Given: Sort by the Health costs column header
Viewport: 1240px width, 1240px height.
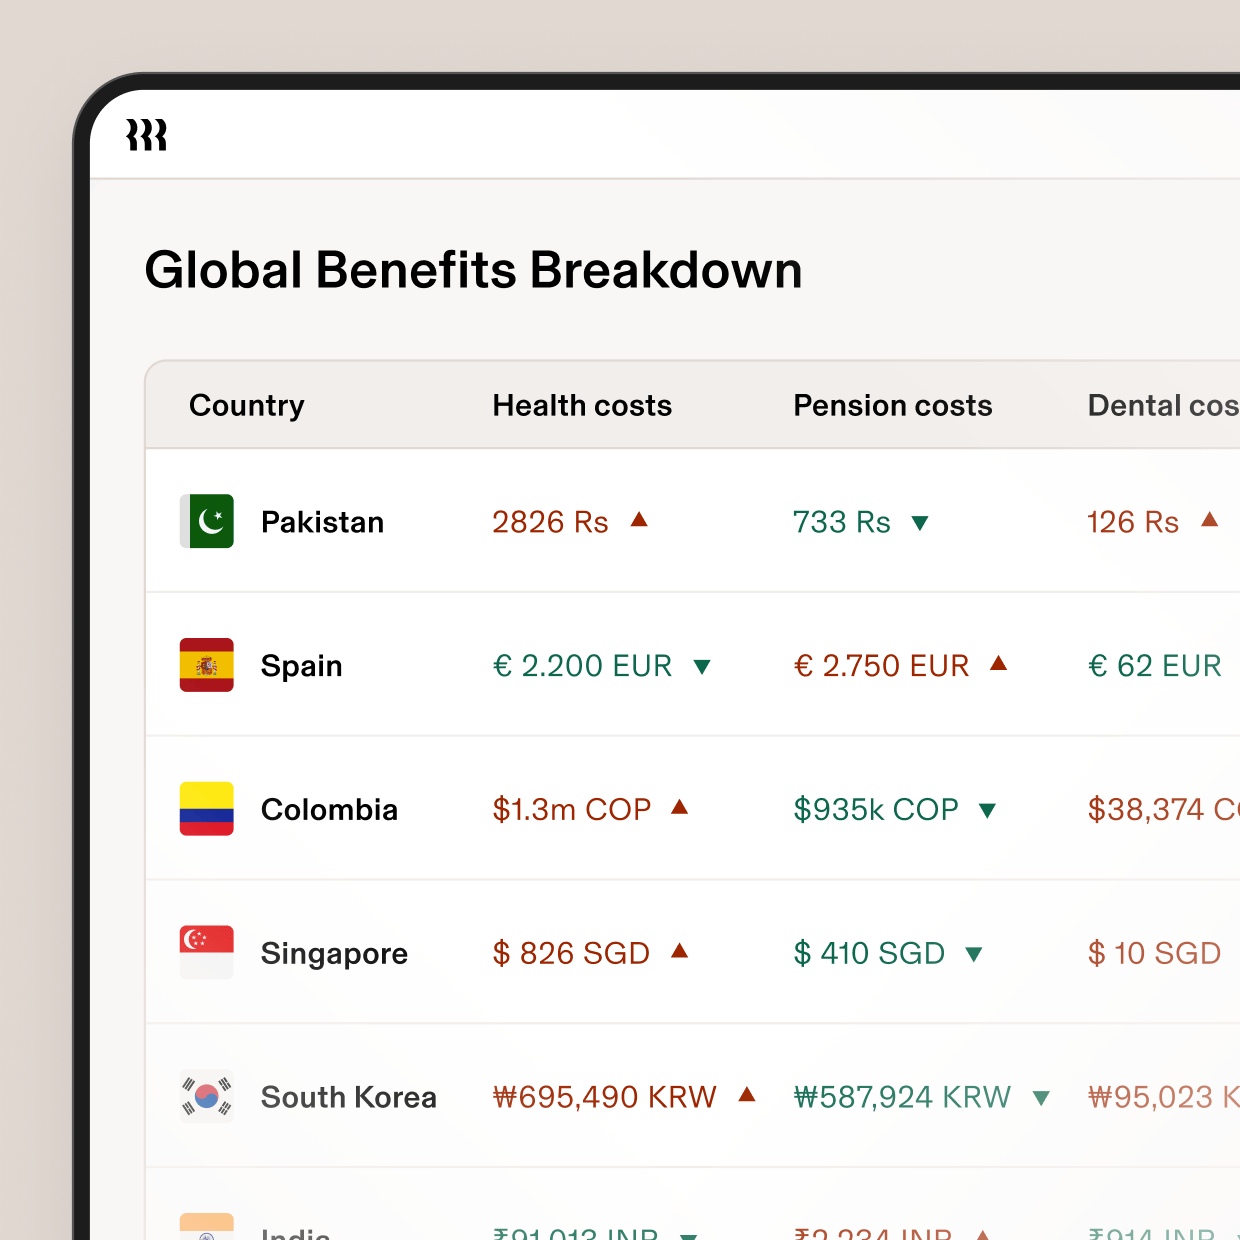Looking at the screenshot, I should (582, 405).
